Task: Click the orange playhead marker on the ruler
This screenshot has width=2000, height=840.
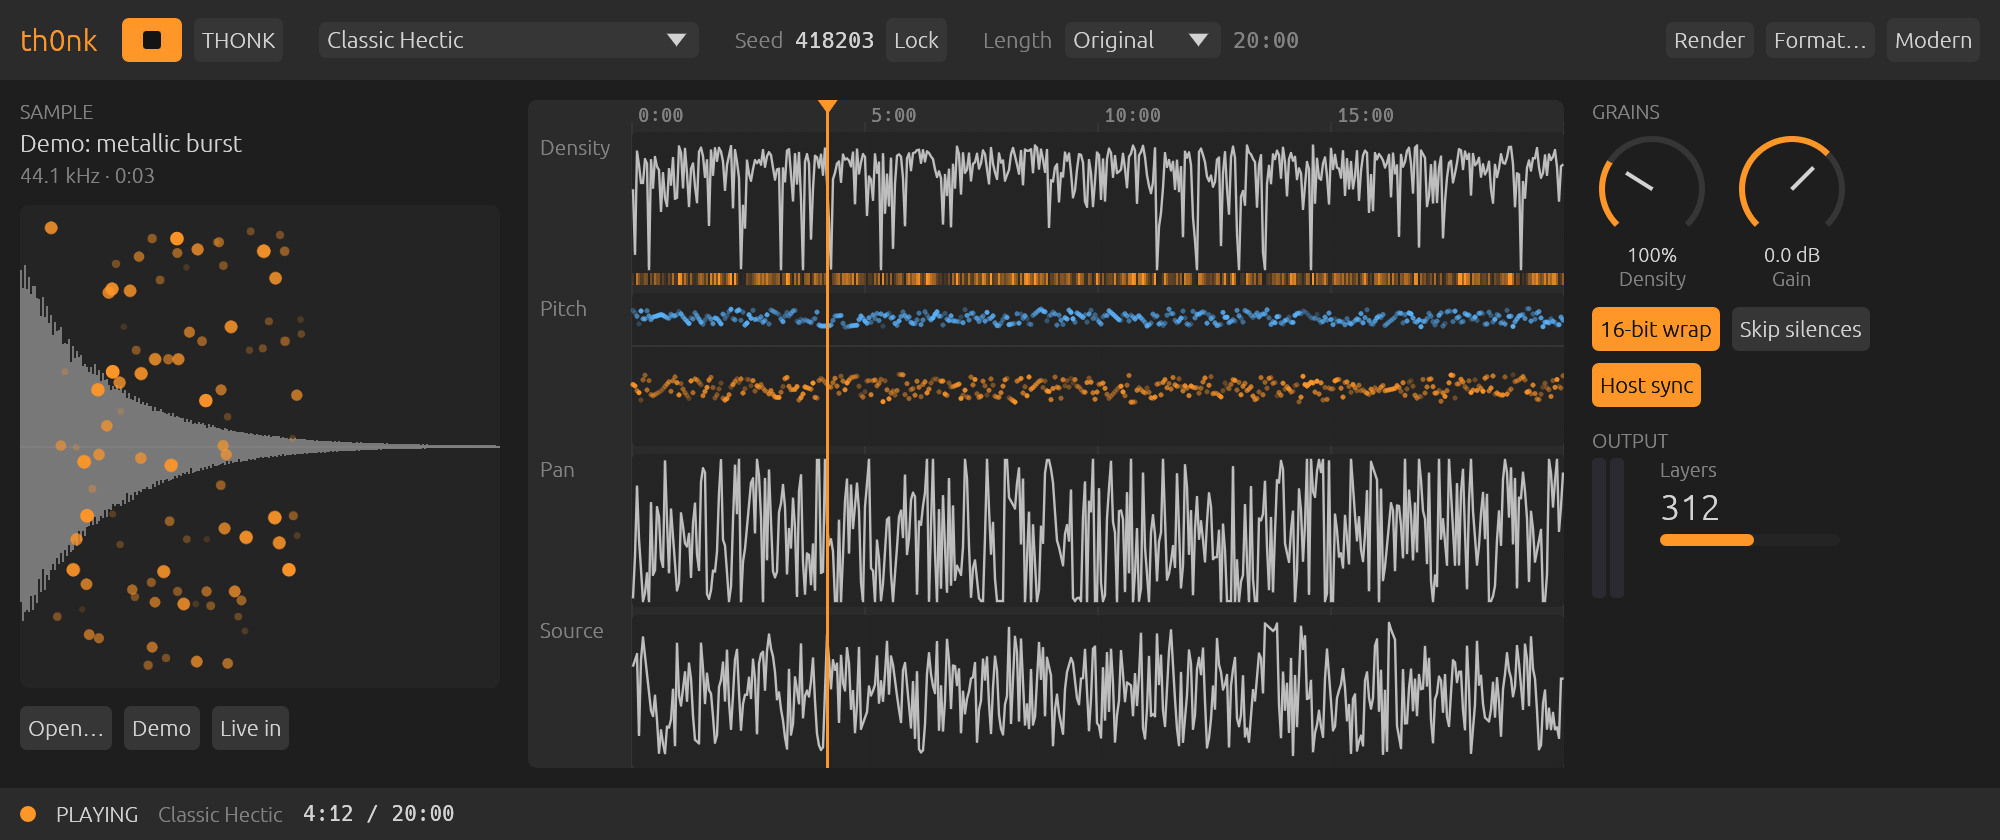Action: 827,107
